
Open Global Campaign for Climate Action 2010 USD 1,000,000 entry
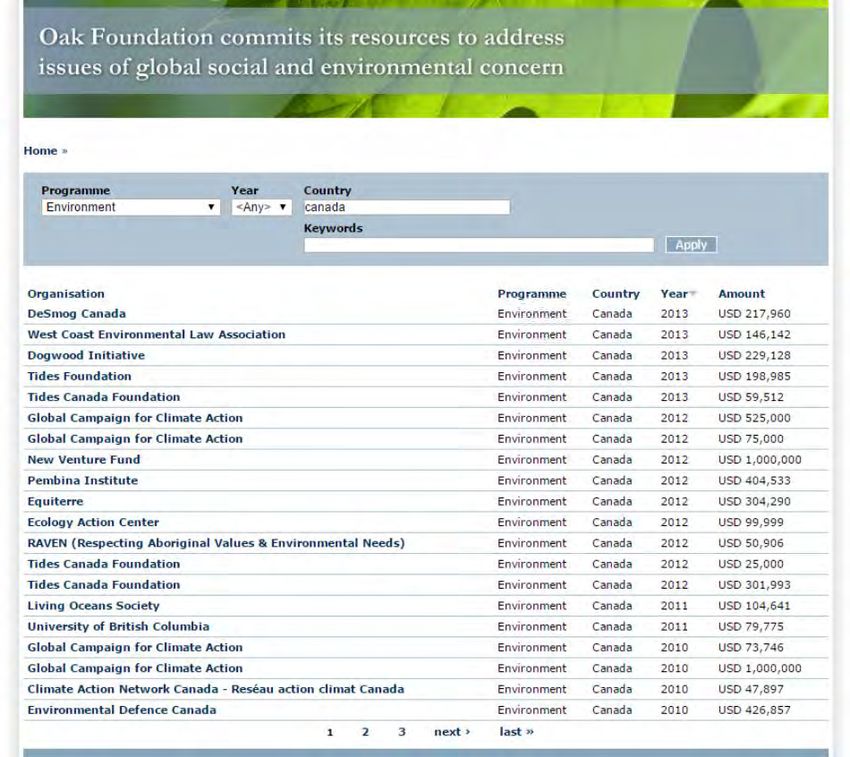coord(135,669)
